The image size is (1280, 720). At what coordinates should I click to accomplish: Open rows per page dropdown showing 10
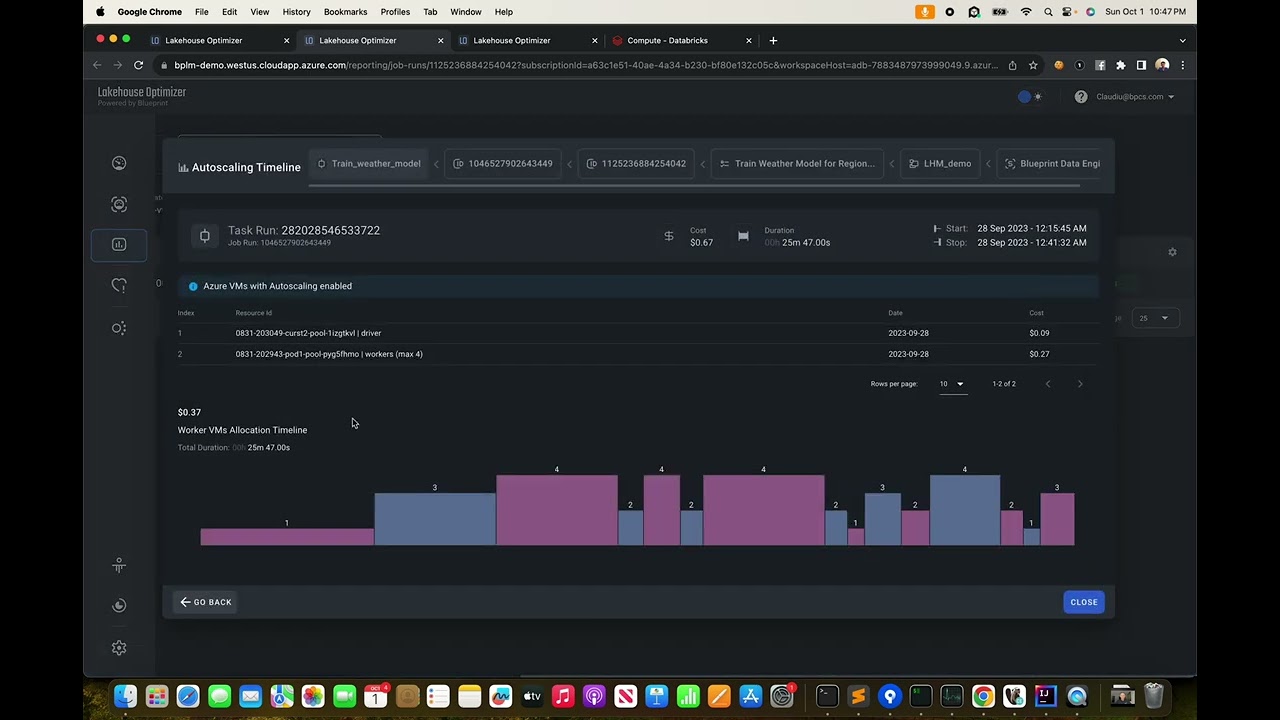tap(952, 384)
